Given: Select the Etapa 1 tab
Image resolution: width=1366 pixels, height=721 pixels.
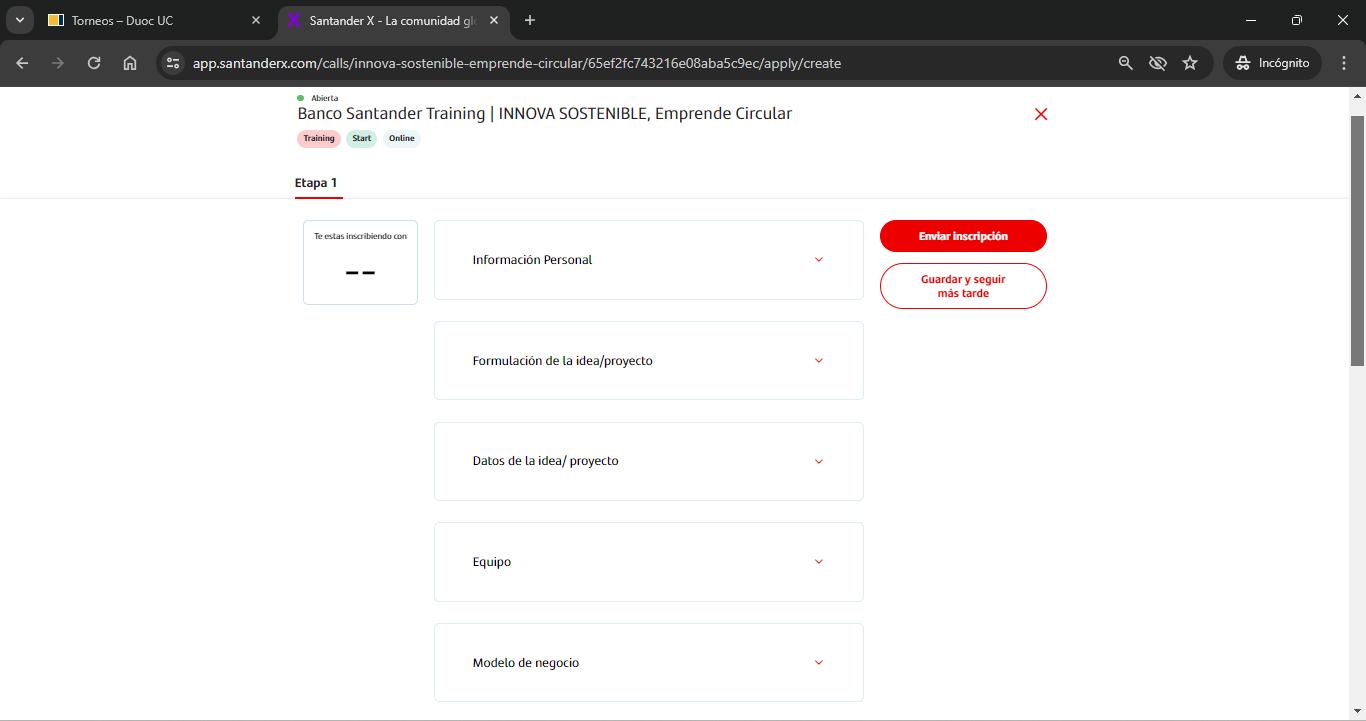Looking at the screenshot, I should [x=316, y=183].
